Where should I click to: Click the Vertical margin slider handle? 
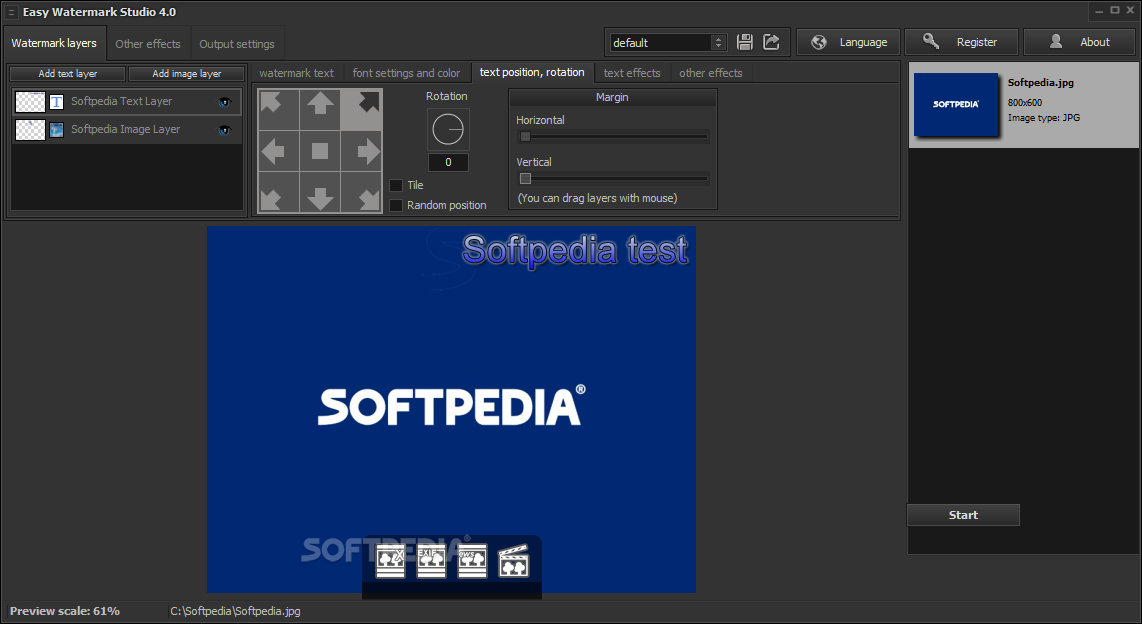(525, 178)
